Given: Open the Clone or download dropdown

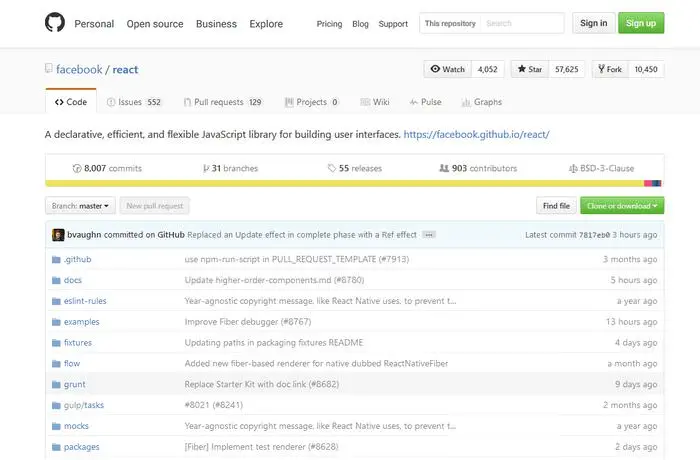Looking at the screenshot, I should coord(622,206).
